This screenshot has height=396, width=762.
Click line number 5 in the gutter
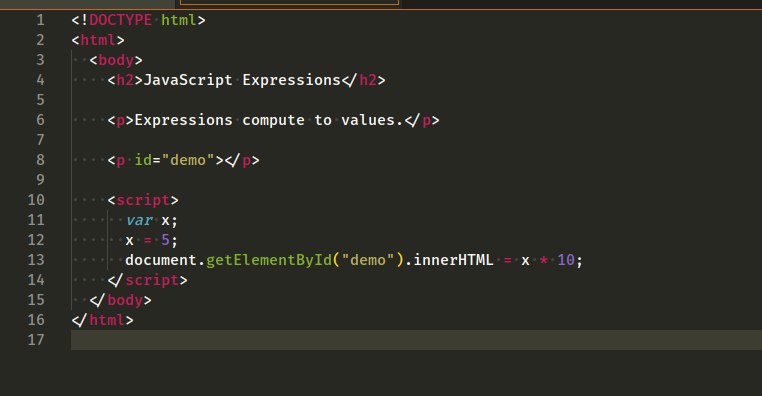click(x=40, y=100)
